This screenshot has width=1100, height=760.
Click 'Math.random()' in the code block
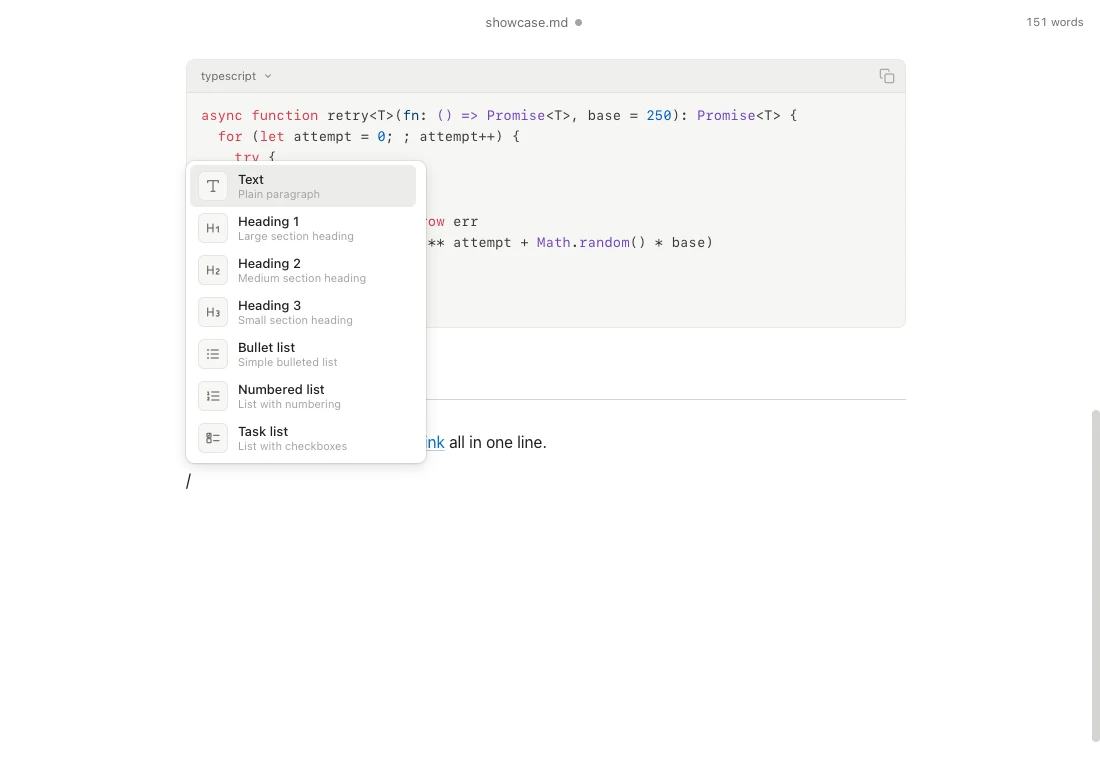[591, 243]
